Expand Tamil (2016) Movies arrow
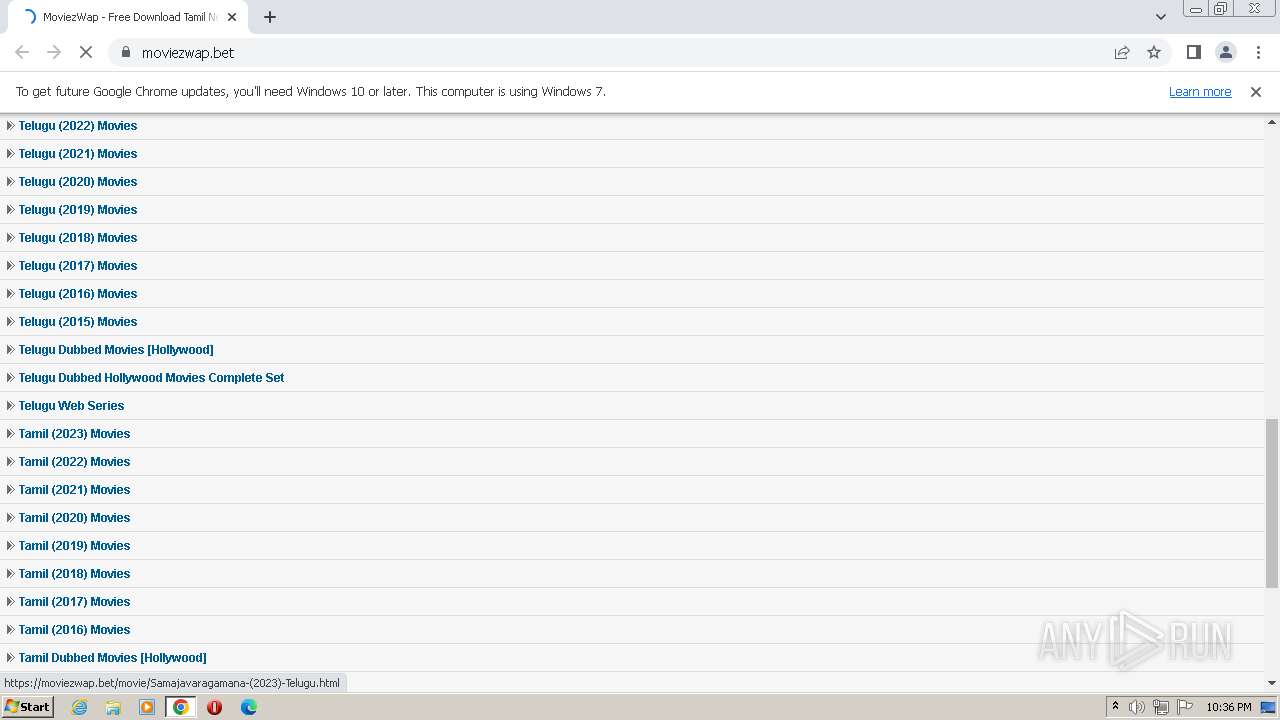The width and height of the screenshot is (1280, 720). pos(10,630)
